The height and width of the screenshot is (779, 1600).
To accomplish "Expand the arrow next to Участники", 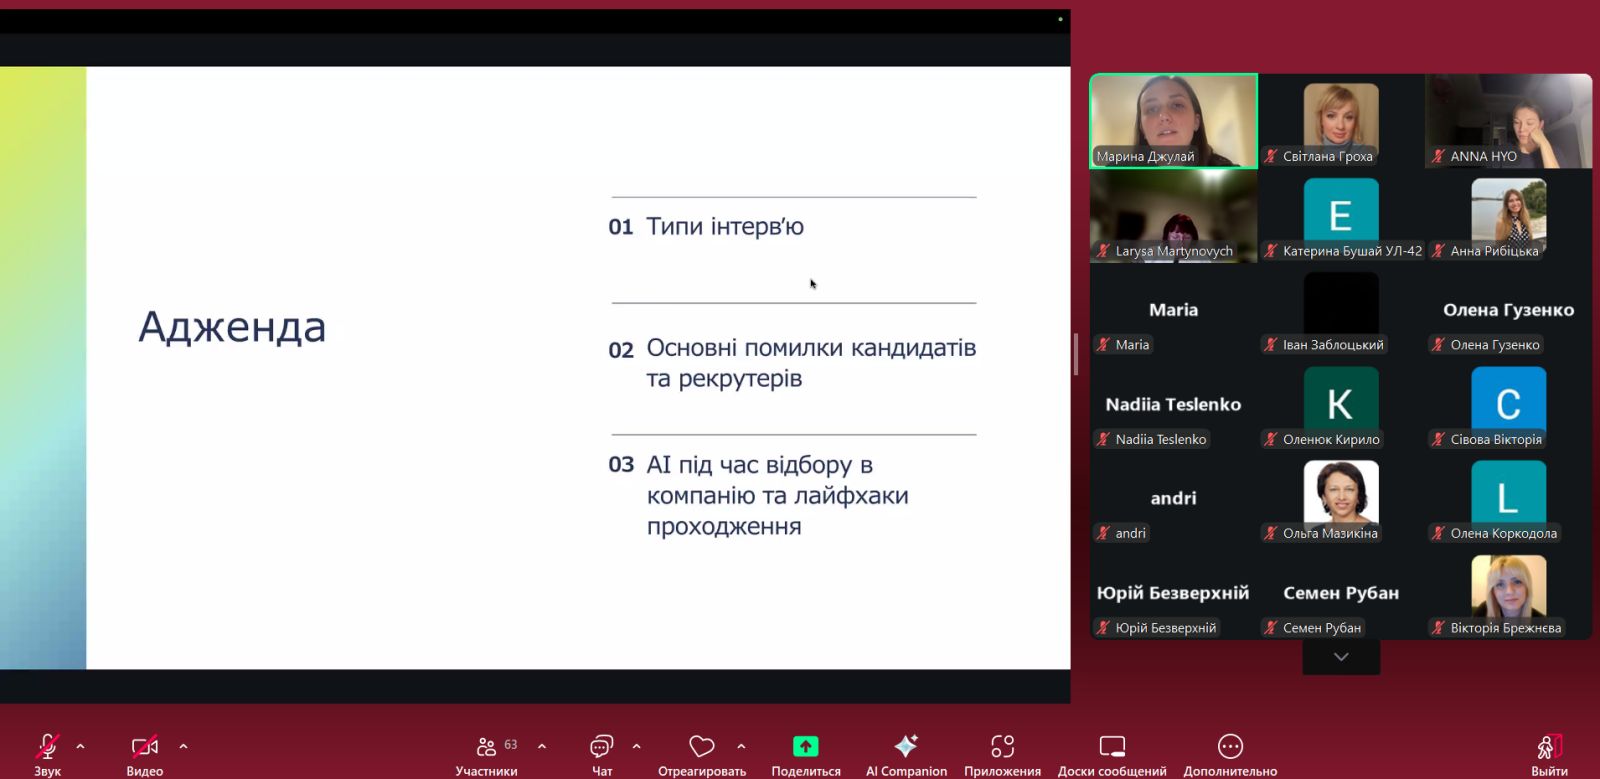I will [542, 746].
